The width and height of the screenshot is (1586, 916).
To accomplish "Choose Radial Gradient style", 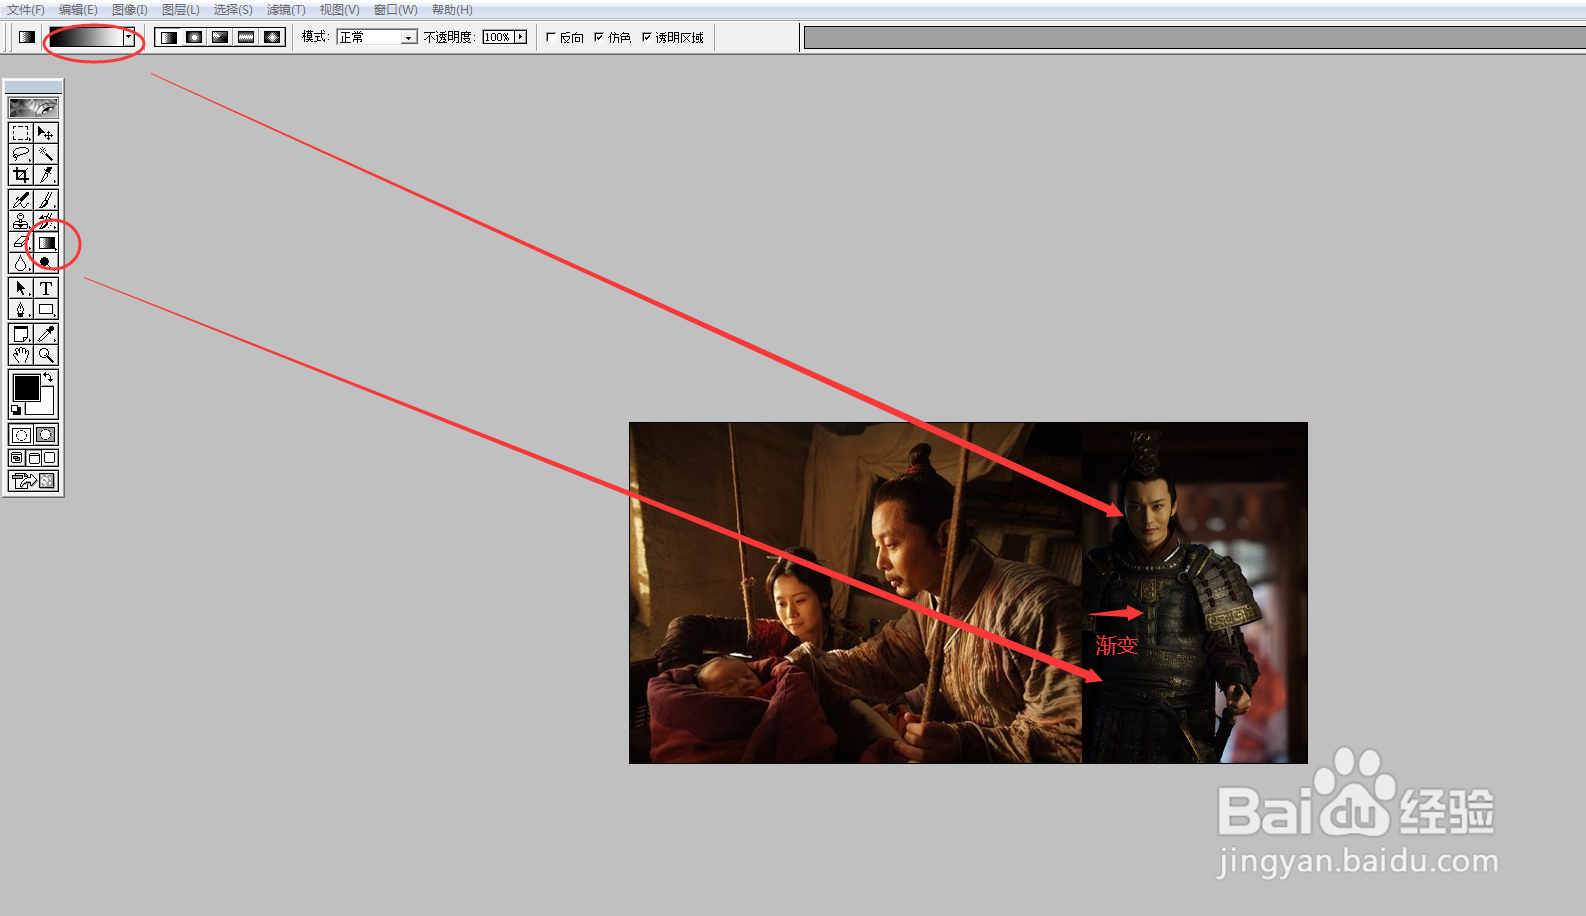I will (x=195, y=37).
